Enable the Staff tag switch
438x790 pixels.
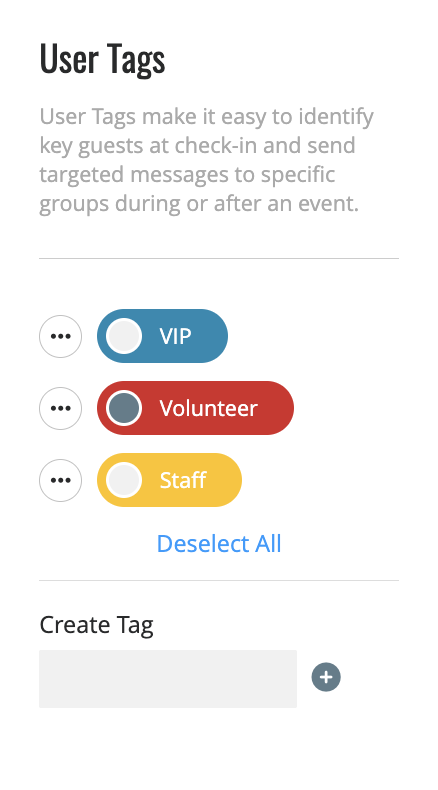124,480
